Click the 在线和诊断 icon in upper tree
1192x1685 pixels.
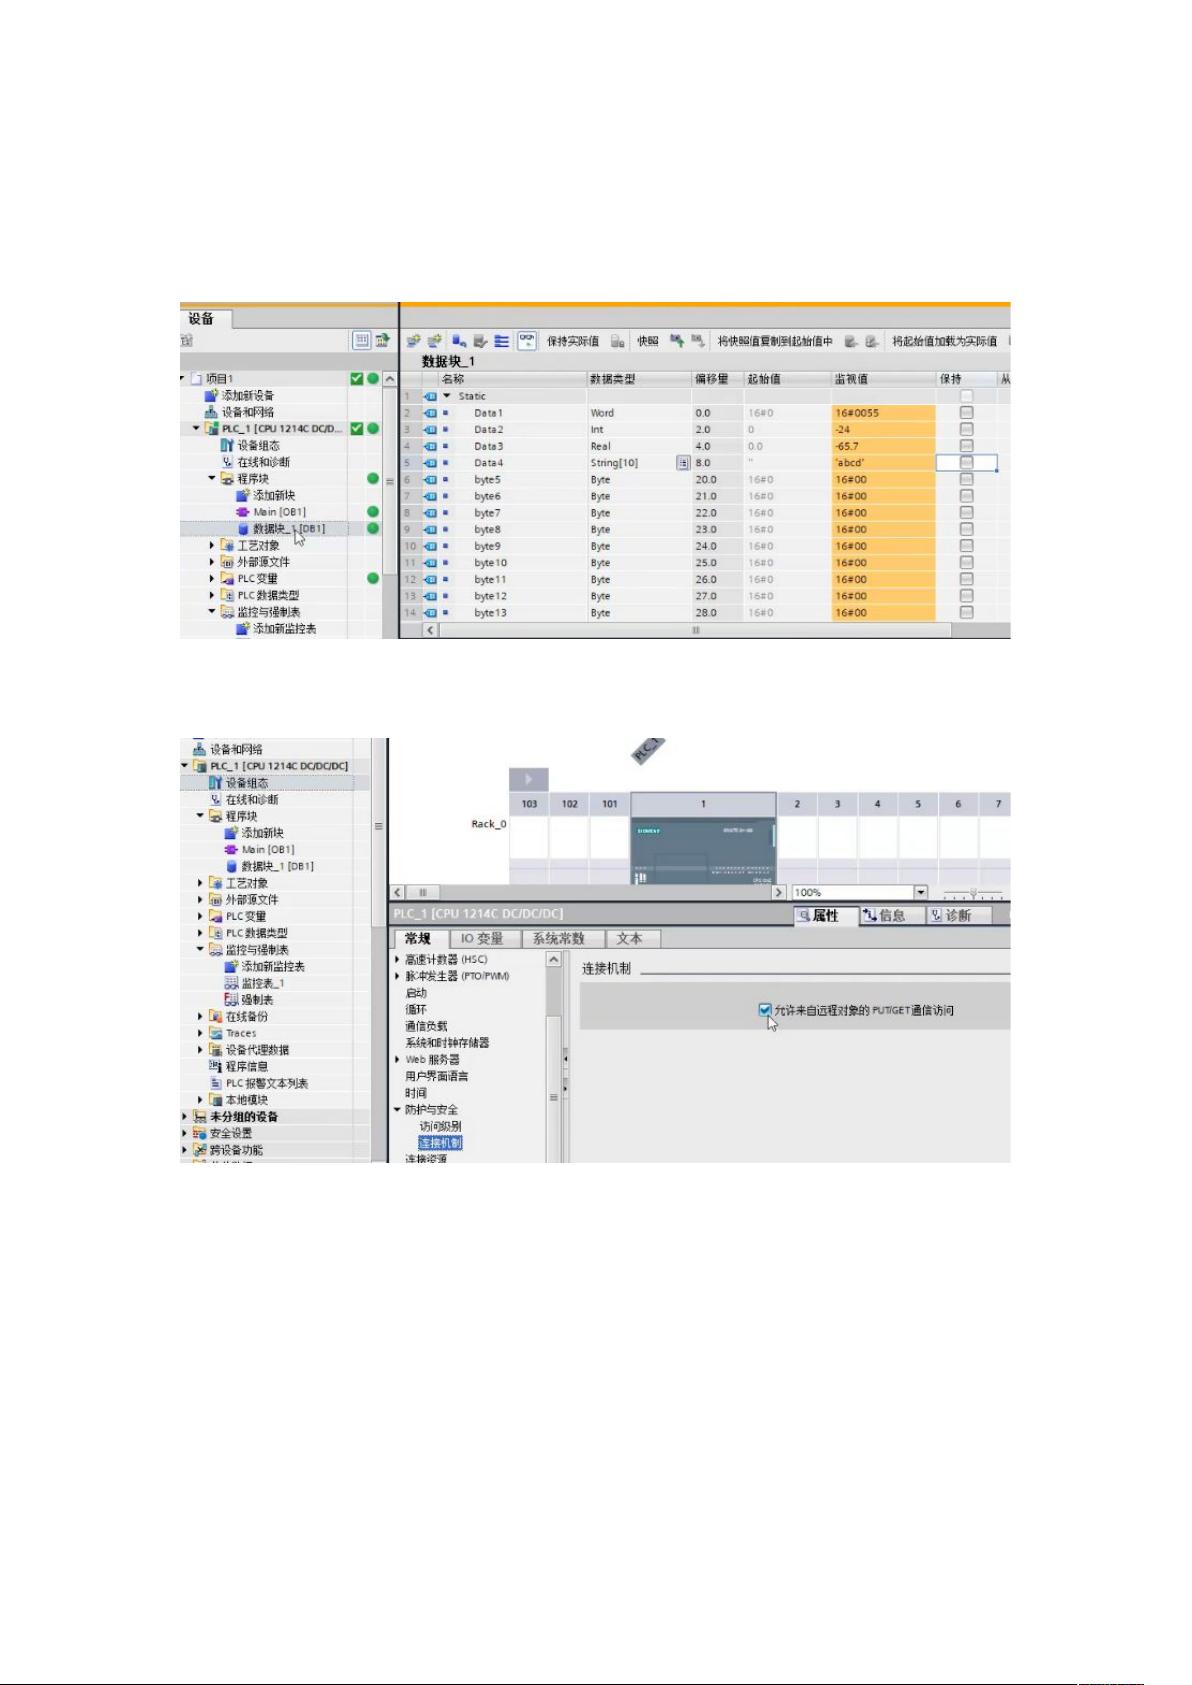(227, 462)
